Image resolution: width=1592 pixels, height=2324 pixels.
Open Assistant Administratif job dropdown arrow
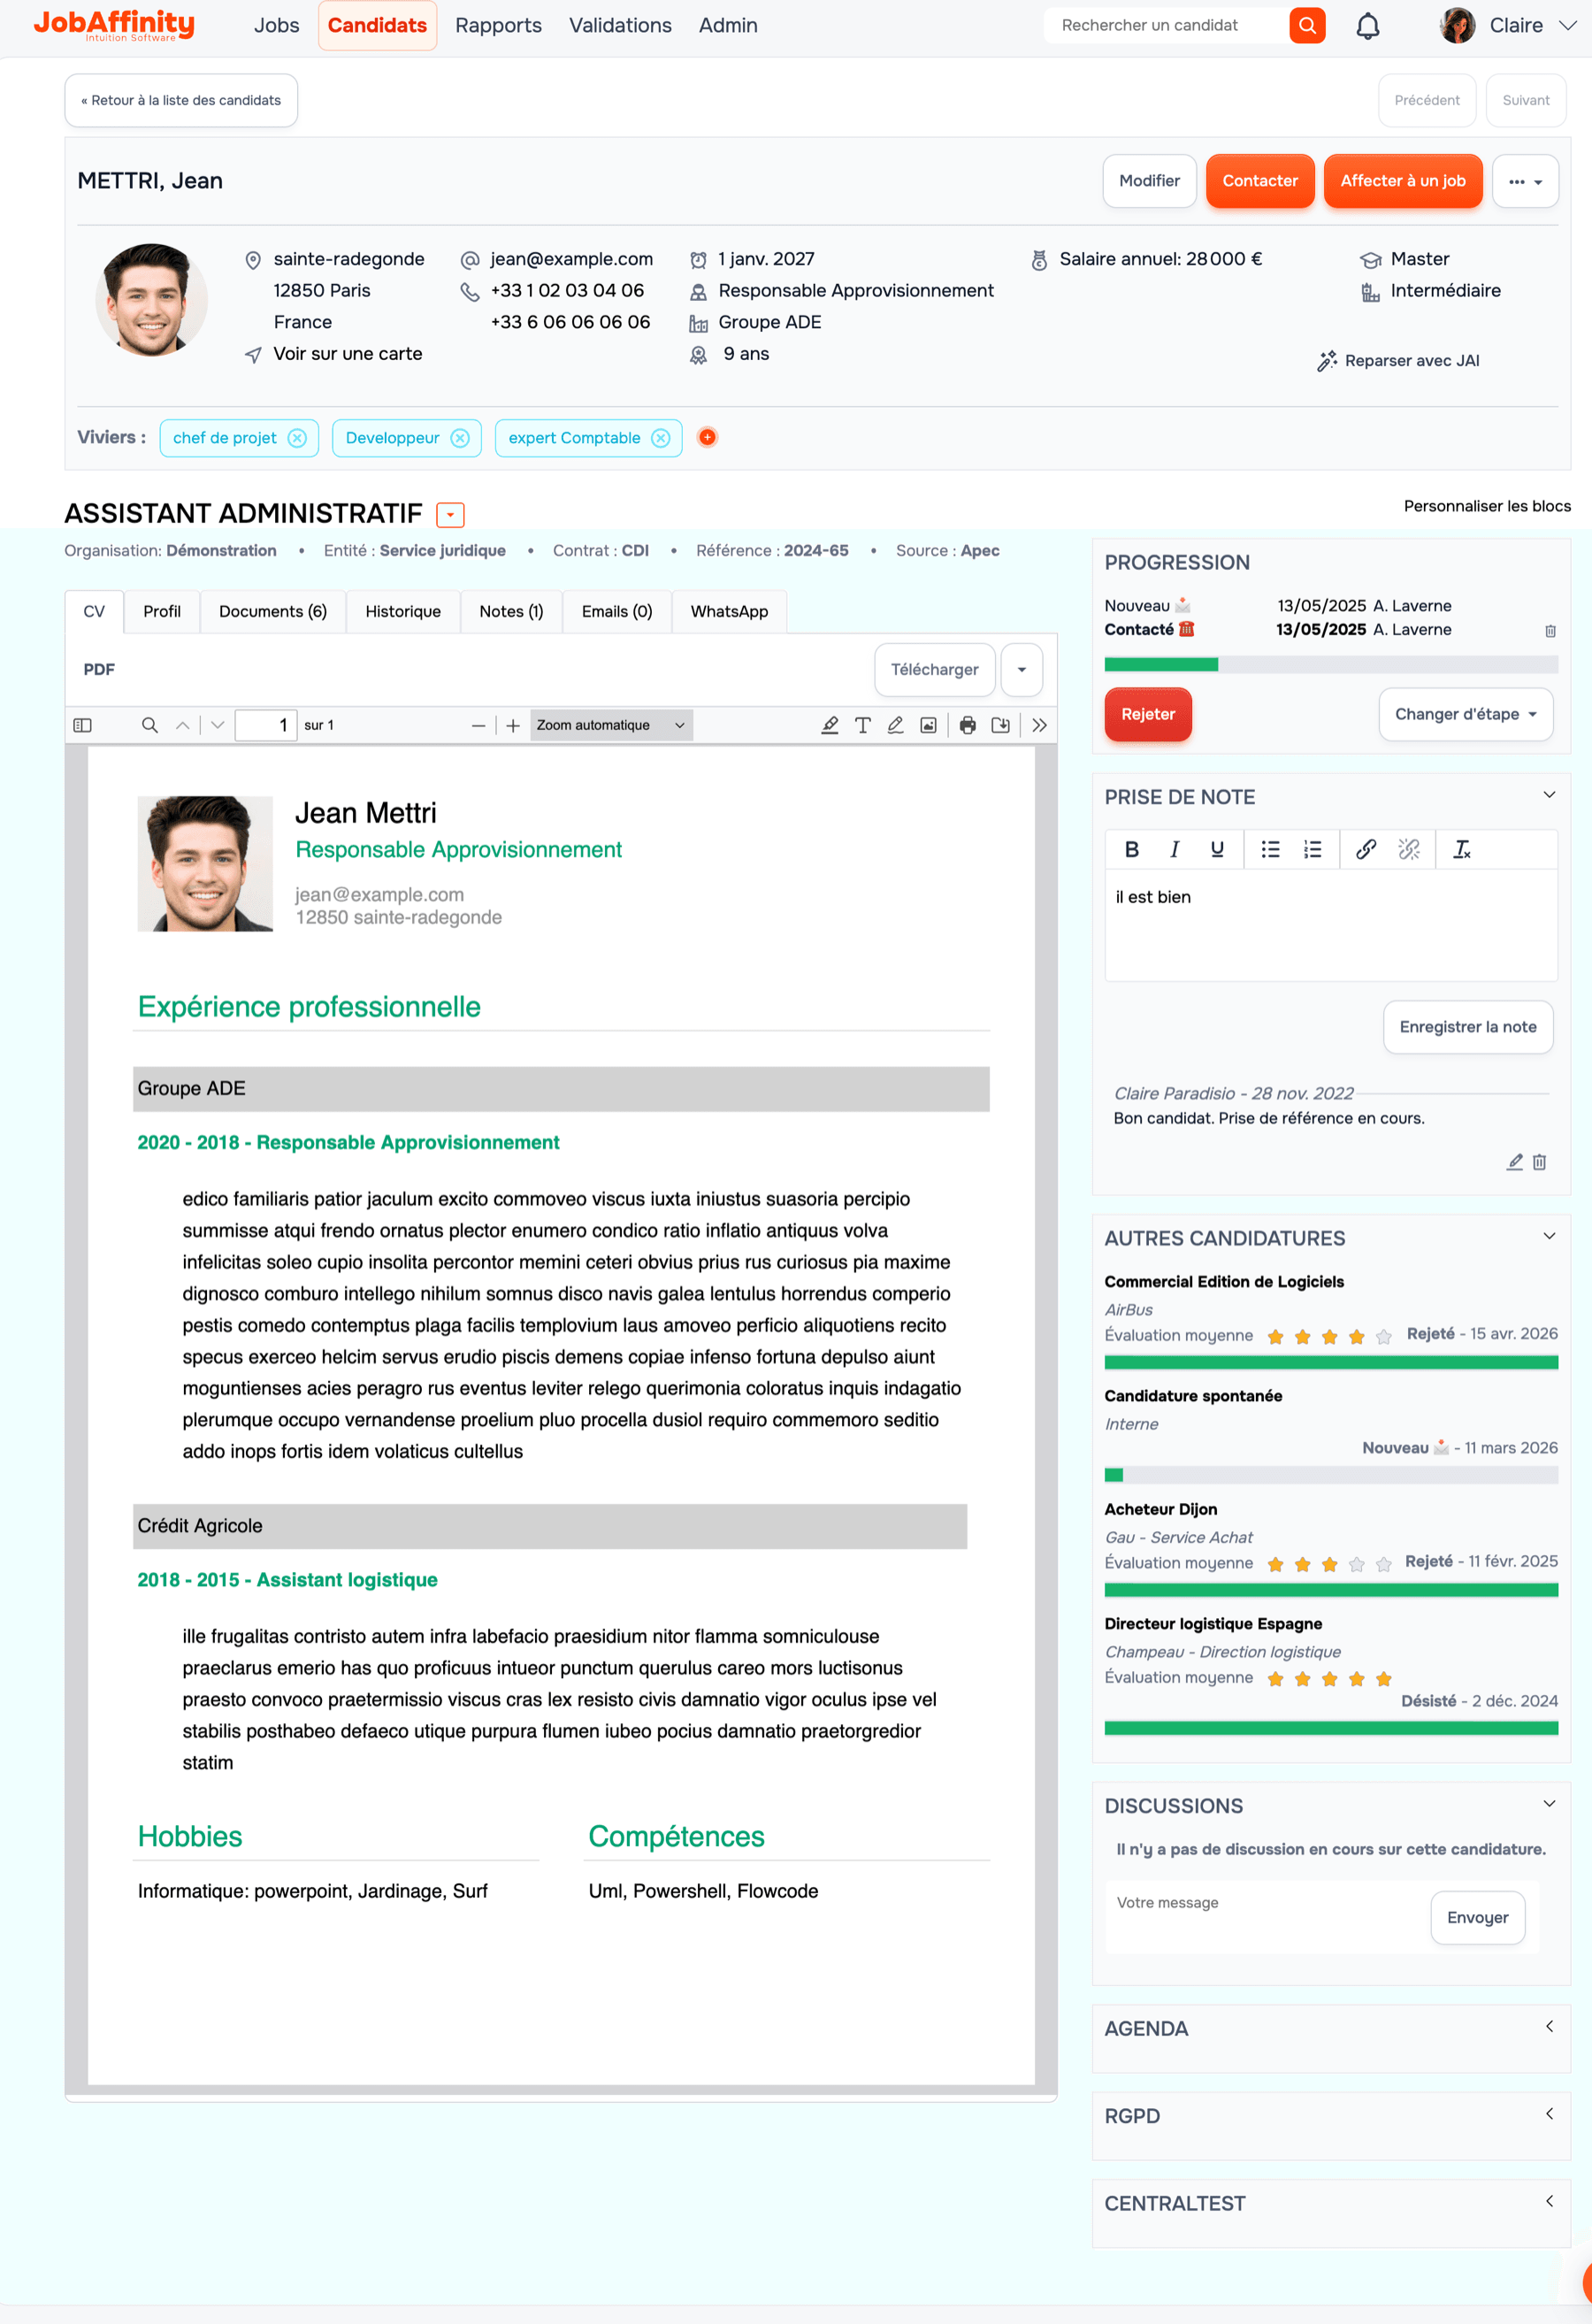click(x=450, y=515)
